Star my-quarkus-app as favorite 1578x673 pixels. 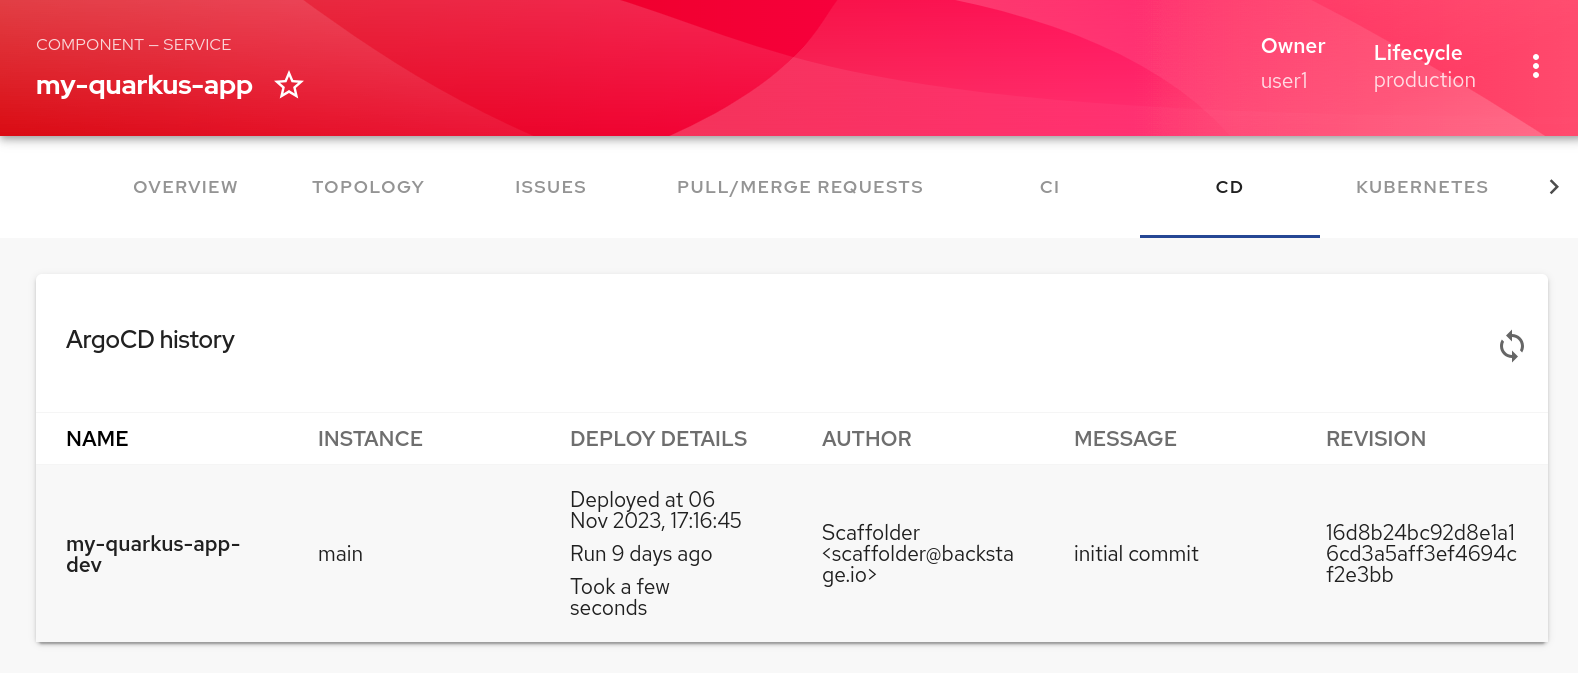[289, 85]
